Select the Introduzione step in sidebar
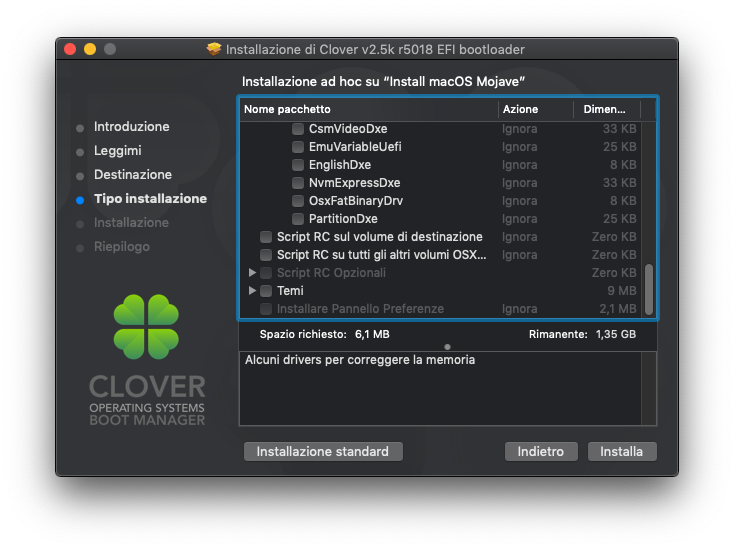 click(x=132, y=126)
